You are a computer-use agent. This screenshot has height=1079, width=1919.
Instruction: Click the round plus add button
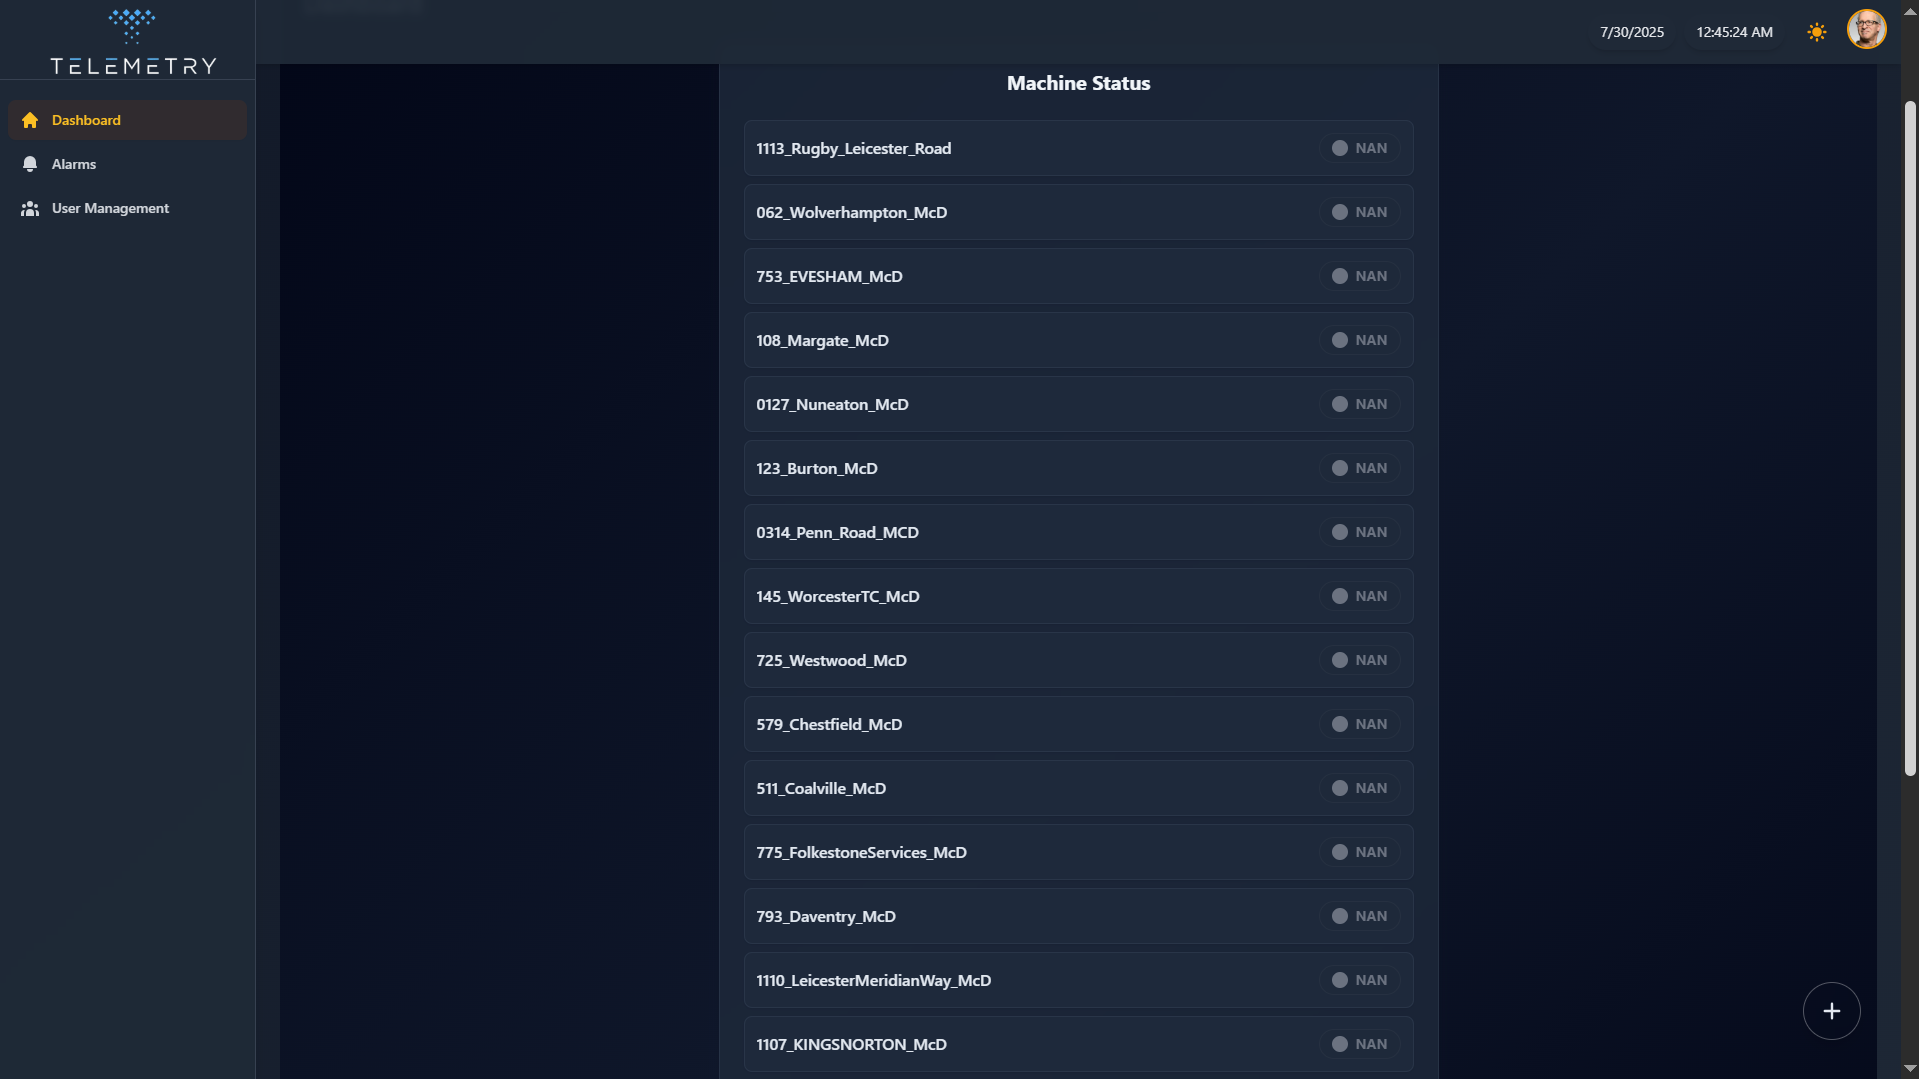[x=1831, y=1011]
